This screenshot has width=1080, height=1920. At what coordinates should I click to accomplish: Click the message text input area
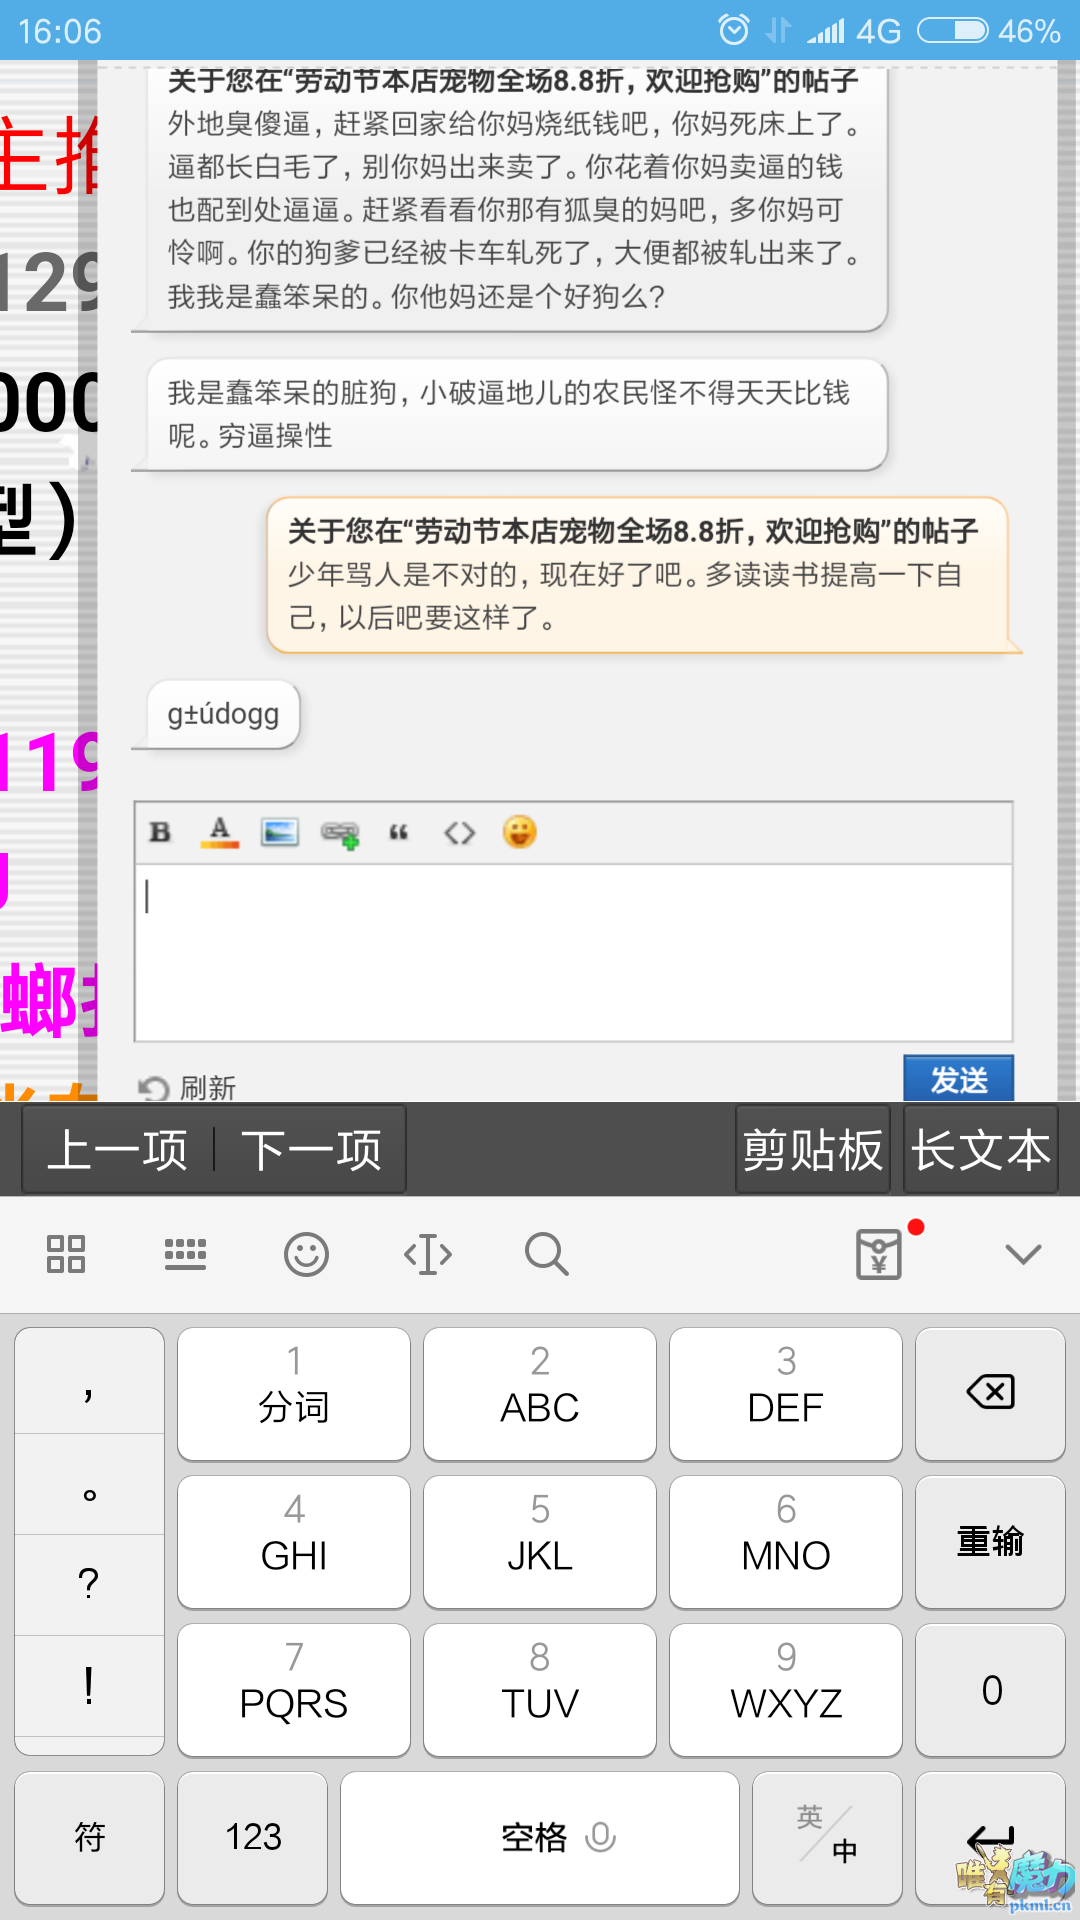(x=573, y=951)
